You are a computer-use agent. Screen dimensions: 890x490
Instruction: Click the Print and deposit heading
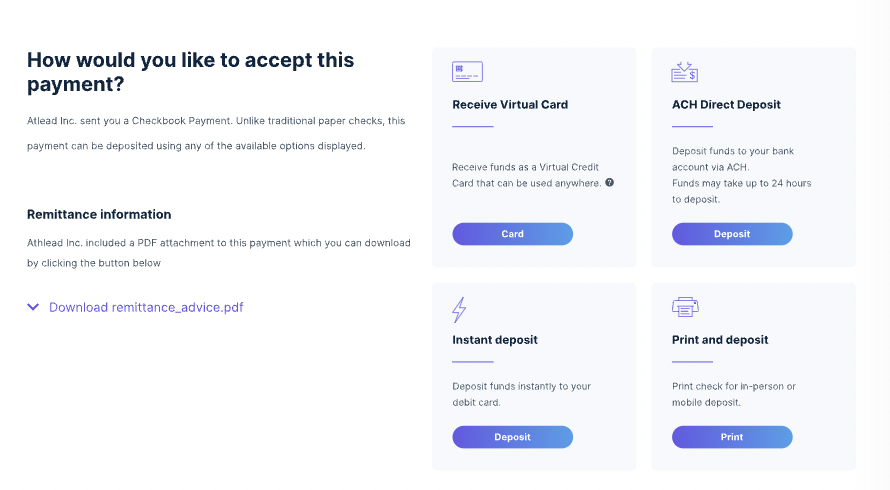(x=720, y=340)
